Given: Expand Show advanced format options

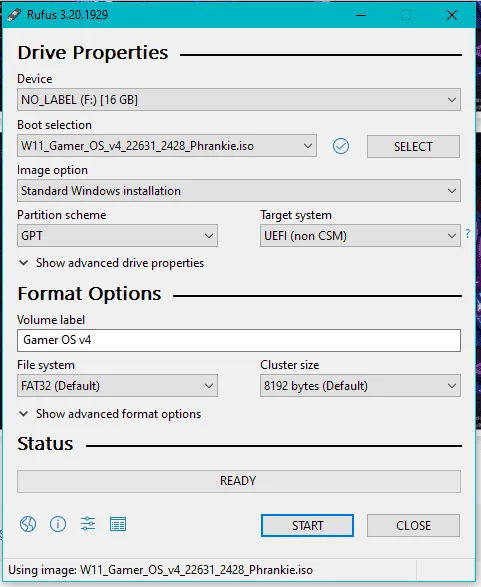Looking at the screenshot, I should pyautogui.click(x=110, y=414).
